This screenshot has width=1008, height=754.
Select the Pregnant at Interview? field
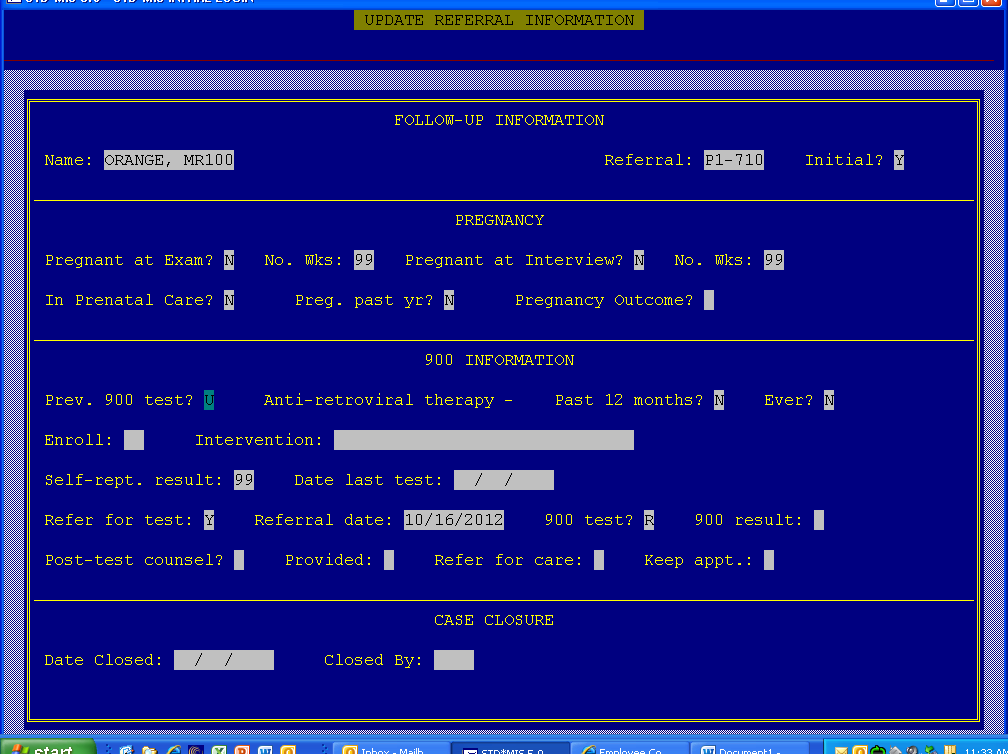638,260
